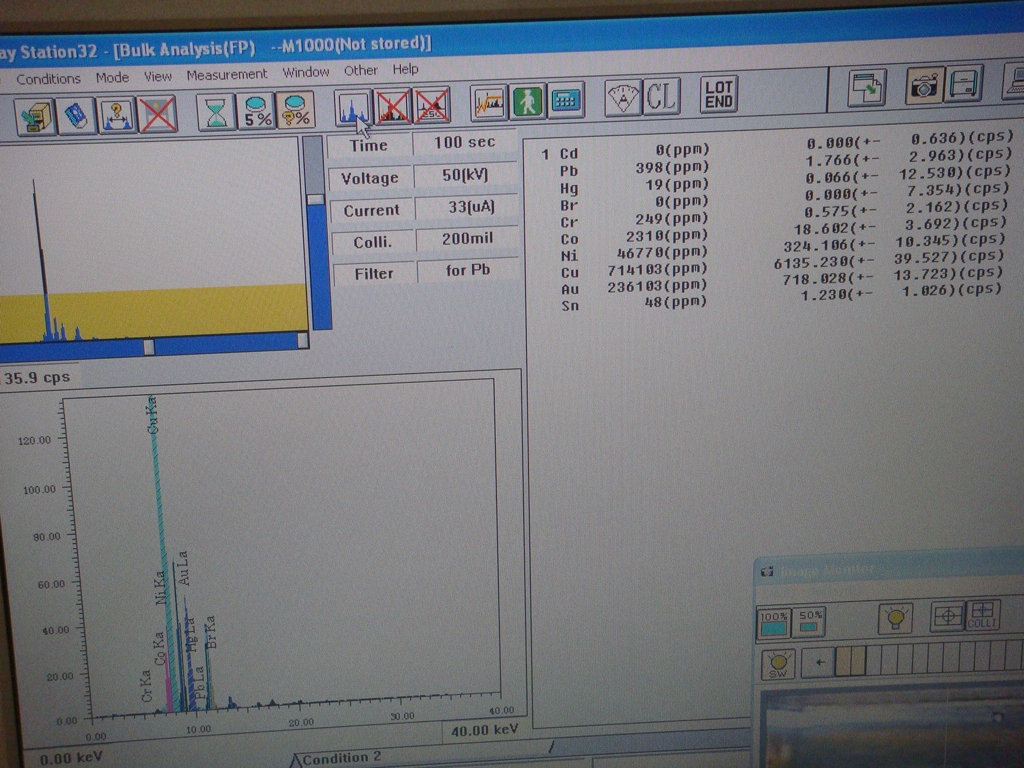Click the LOT END button

tap(718, 95)
